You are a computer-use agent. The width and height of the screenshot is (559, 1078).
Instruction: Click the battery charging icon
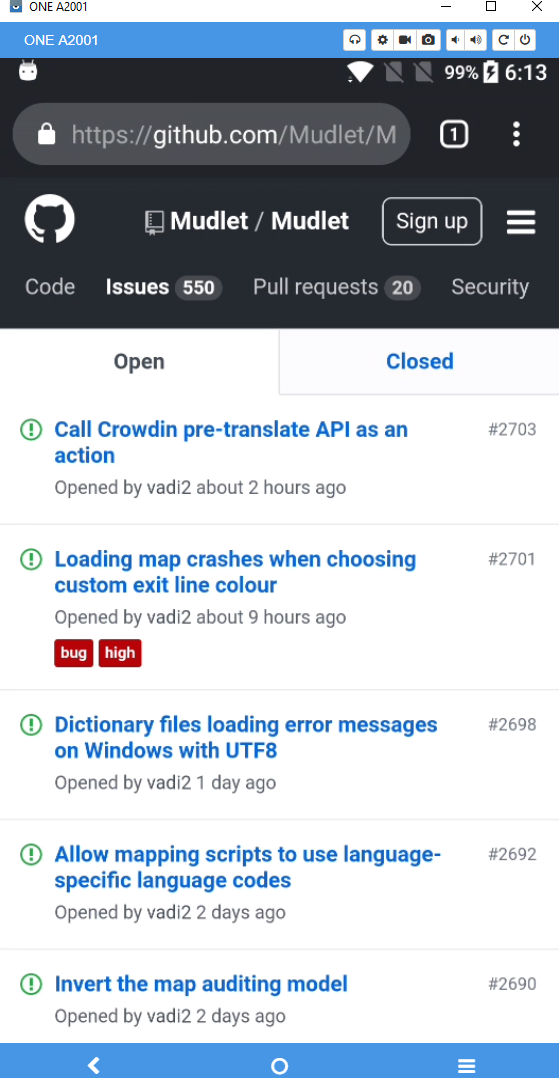[x=491, y=72]
